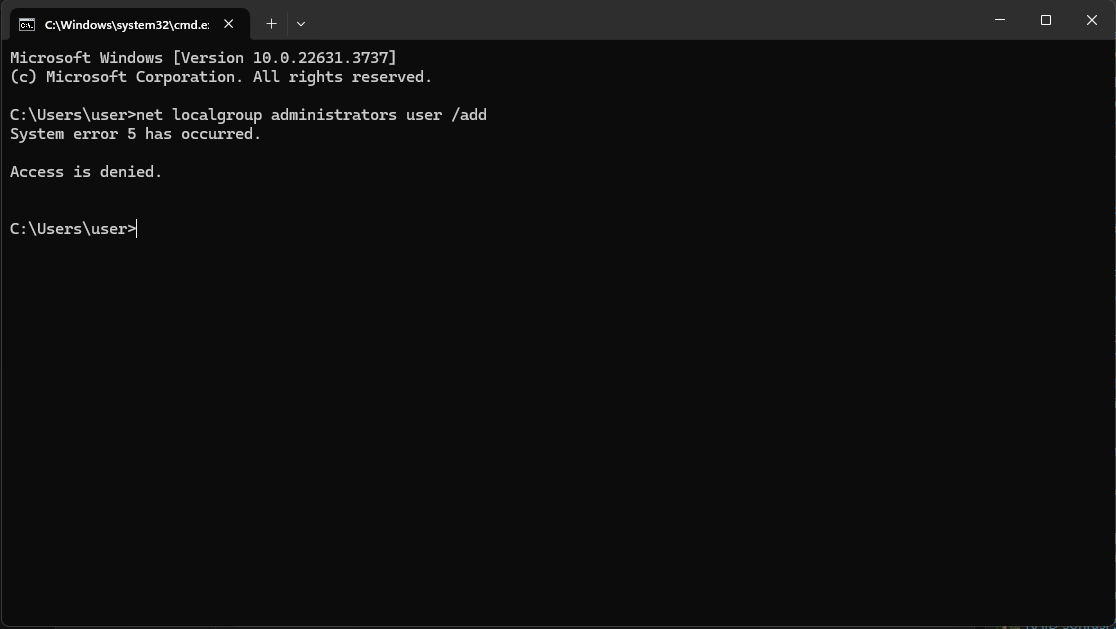Viewport: 1116px width, 629px height.
Task: Click the "/add" switch in the command
Action: pos(469,115)
